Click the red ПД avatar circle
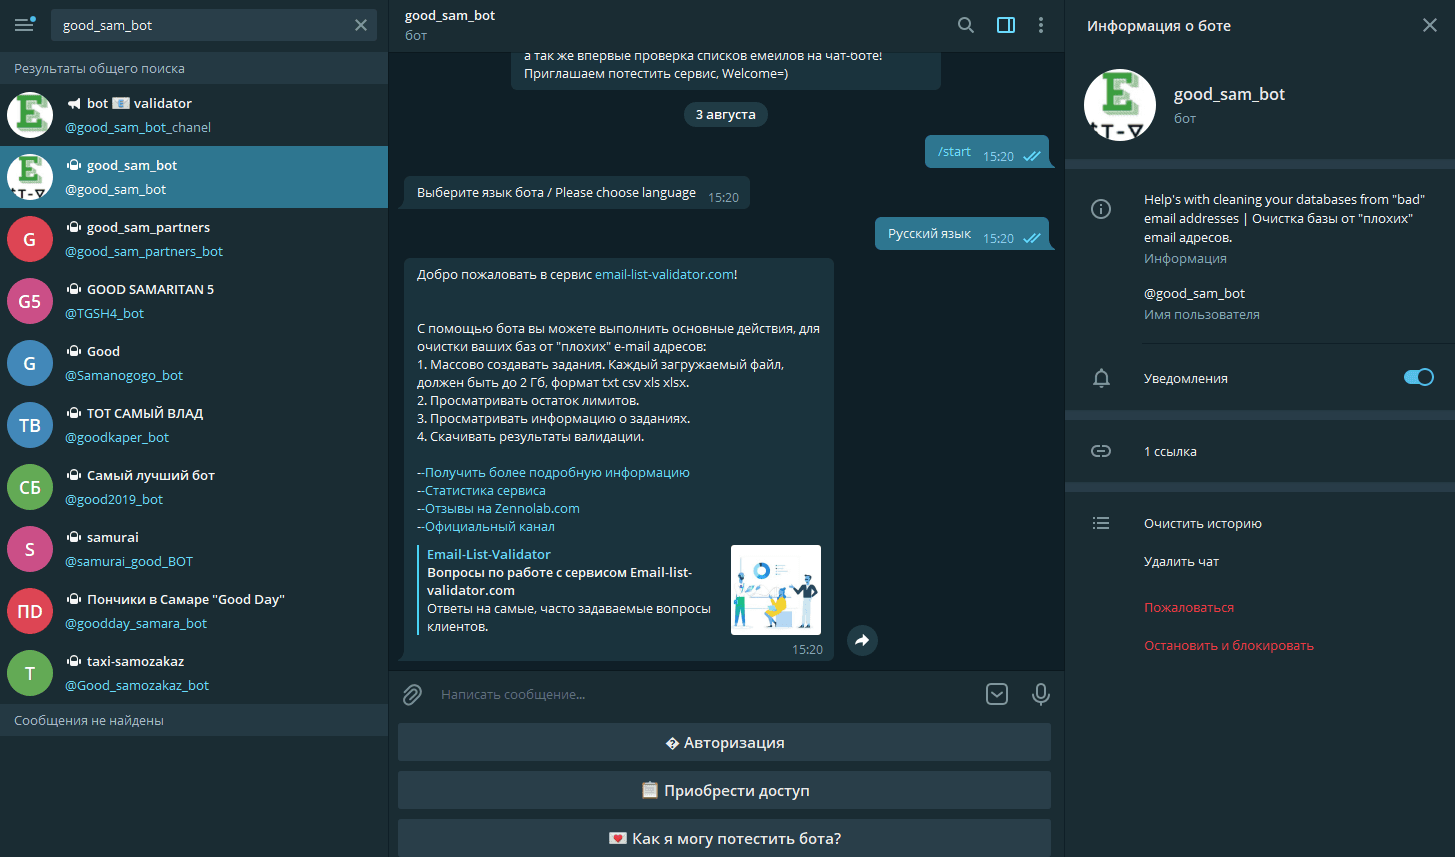The height and width of the screenshot is (857, 1455). click(x=30, y=611)
